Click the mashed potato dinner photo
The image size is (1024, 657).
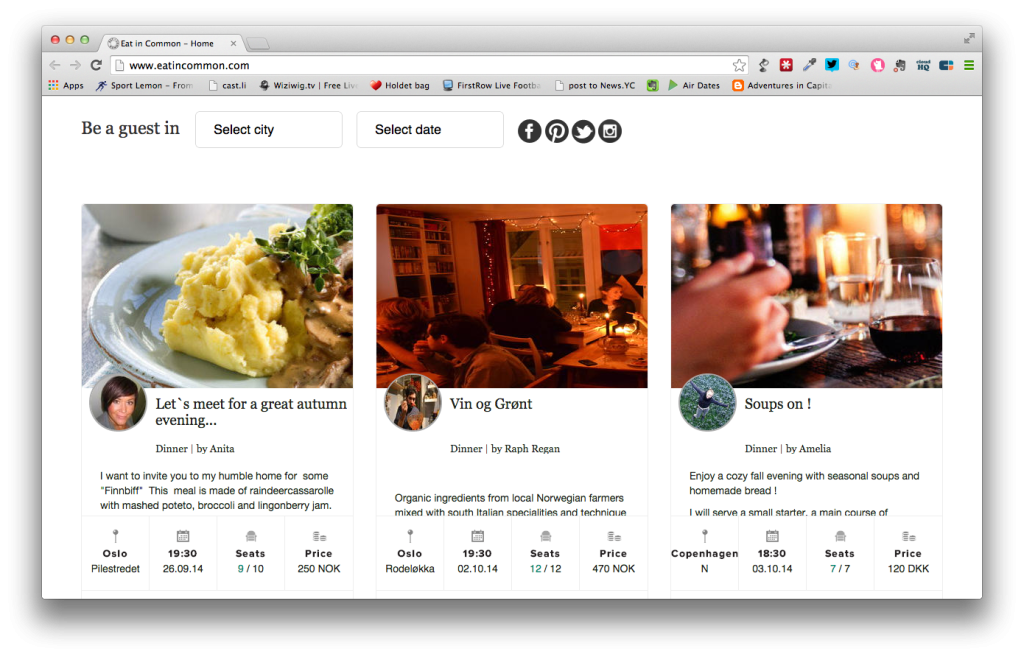click(217, 296)
